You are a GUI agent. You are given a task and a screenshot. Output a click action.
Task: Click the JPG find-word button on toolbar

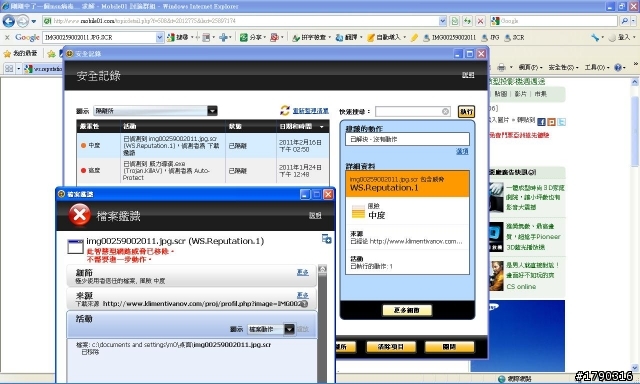490,38
